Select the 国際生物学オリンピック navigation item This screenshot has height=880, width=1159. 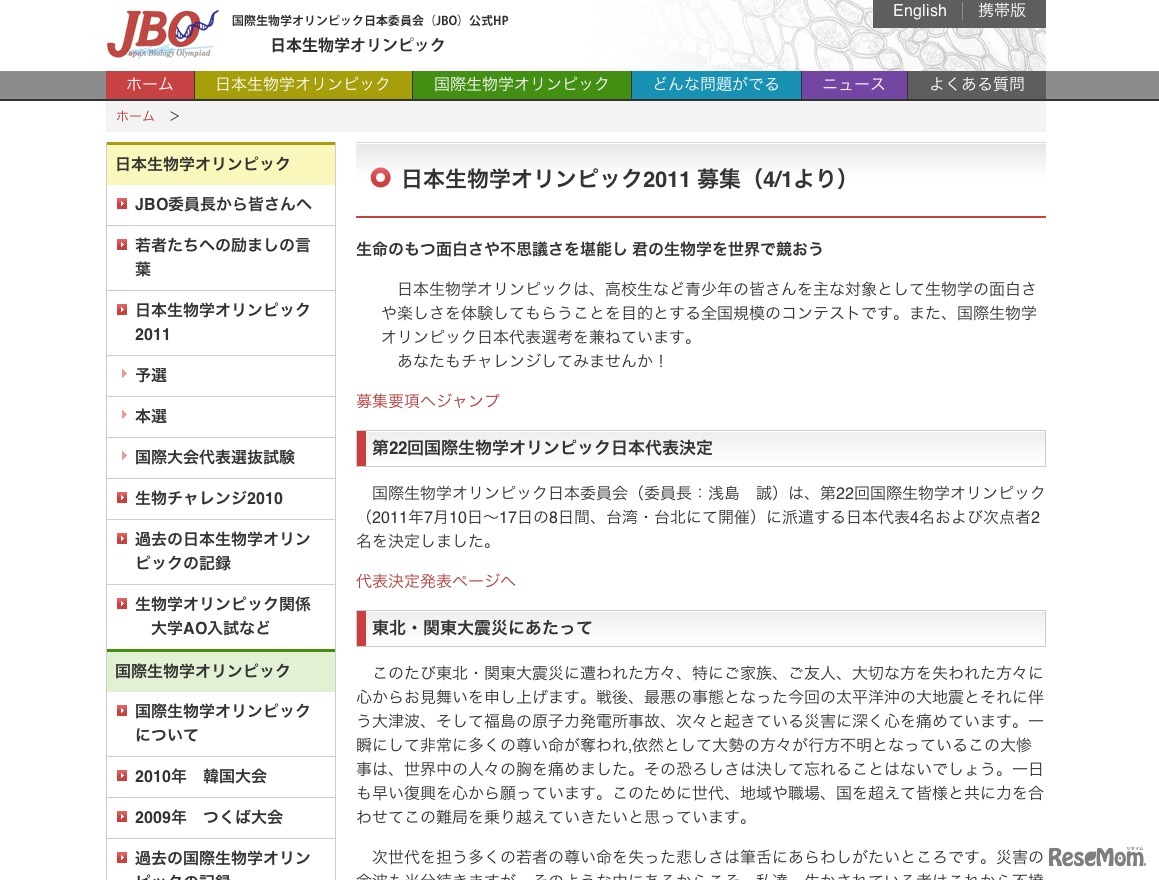pyautogui.click(x=521, y=85)
